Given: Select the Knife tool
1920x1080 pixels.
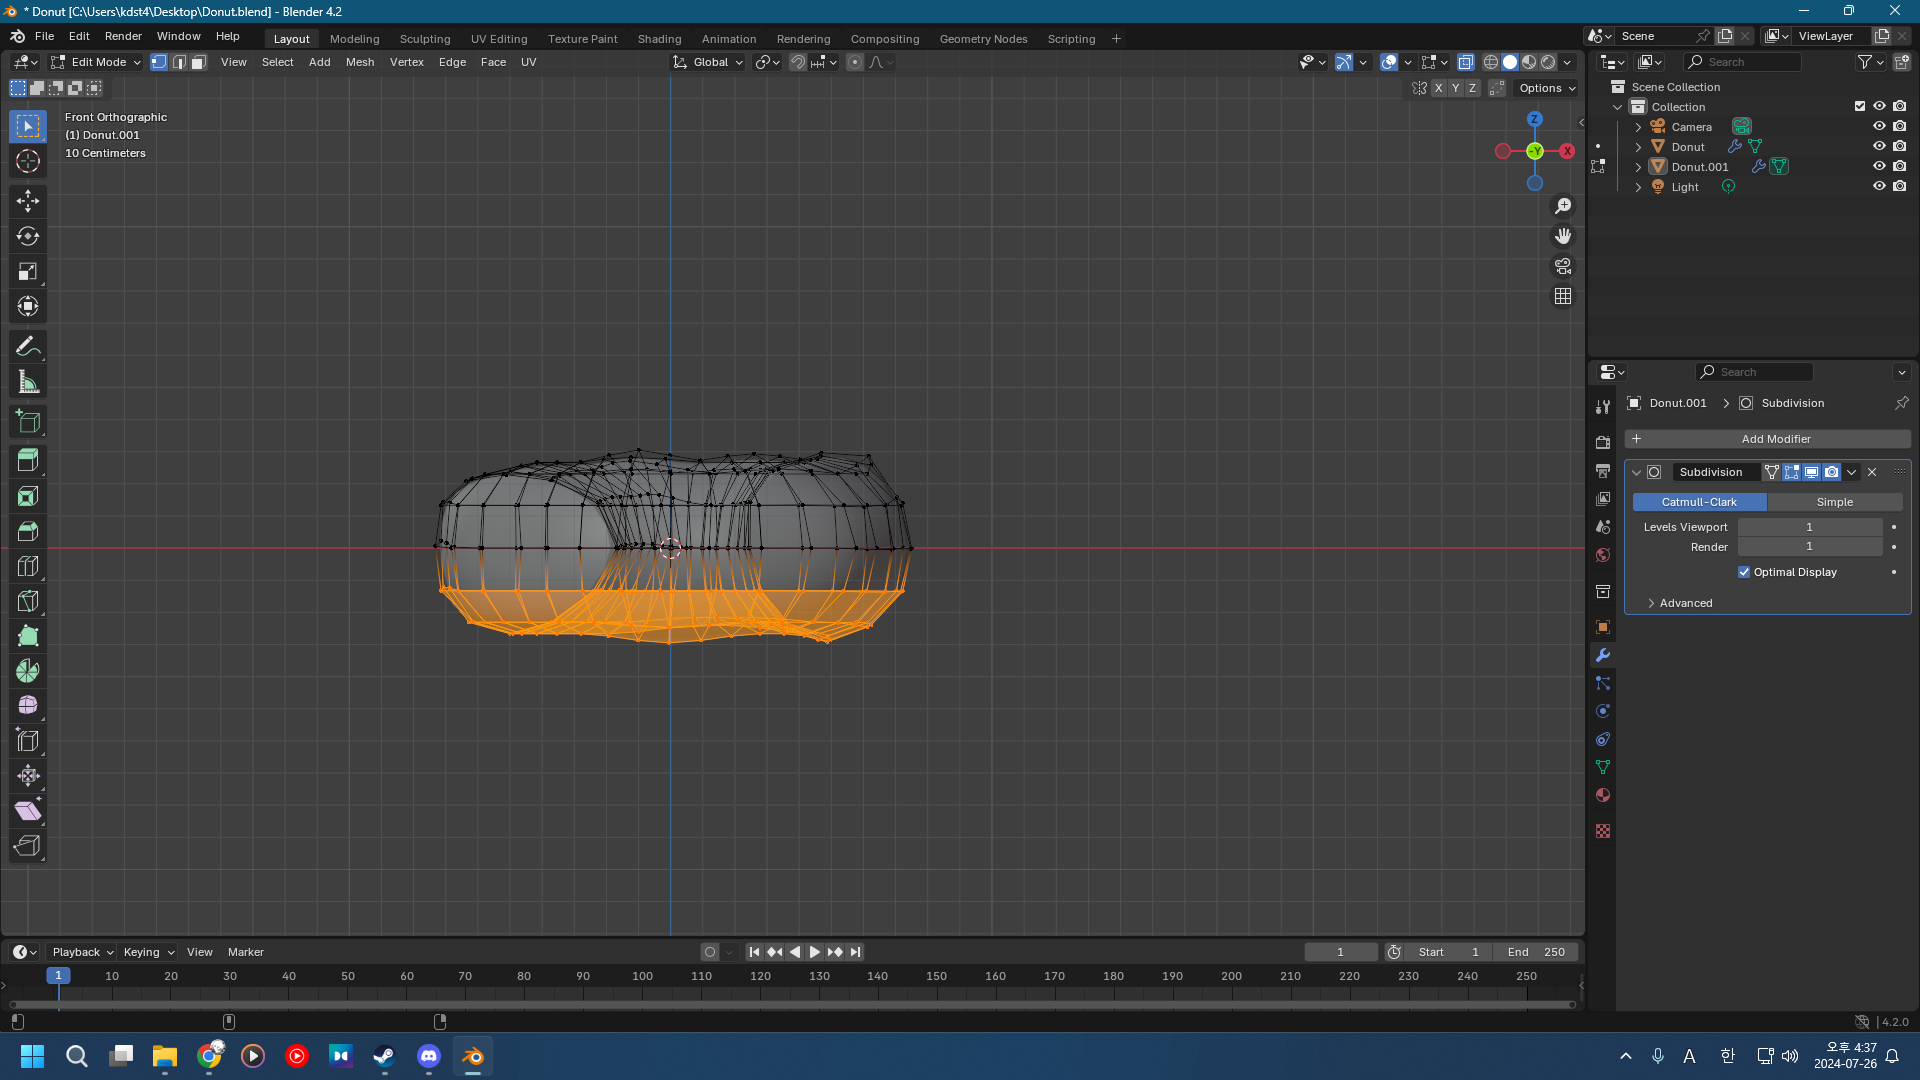Looking at the screenshot, I should click(x=28, y=601).
